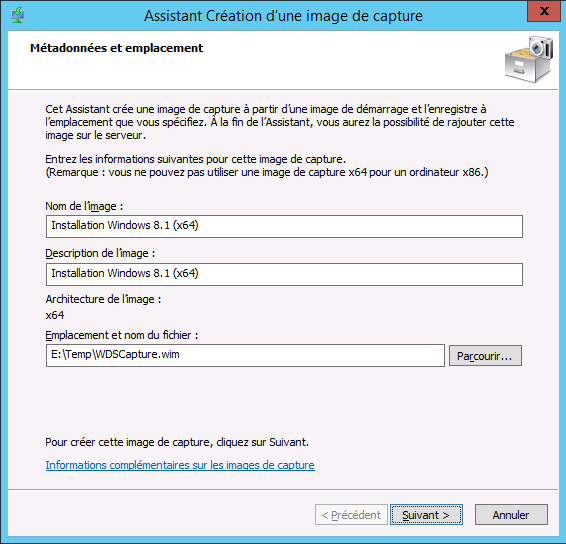Click the Emplacement et nom du fichier label
566x544 pixels.
(122, 335)
